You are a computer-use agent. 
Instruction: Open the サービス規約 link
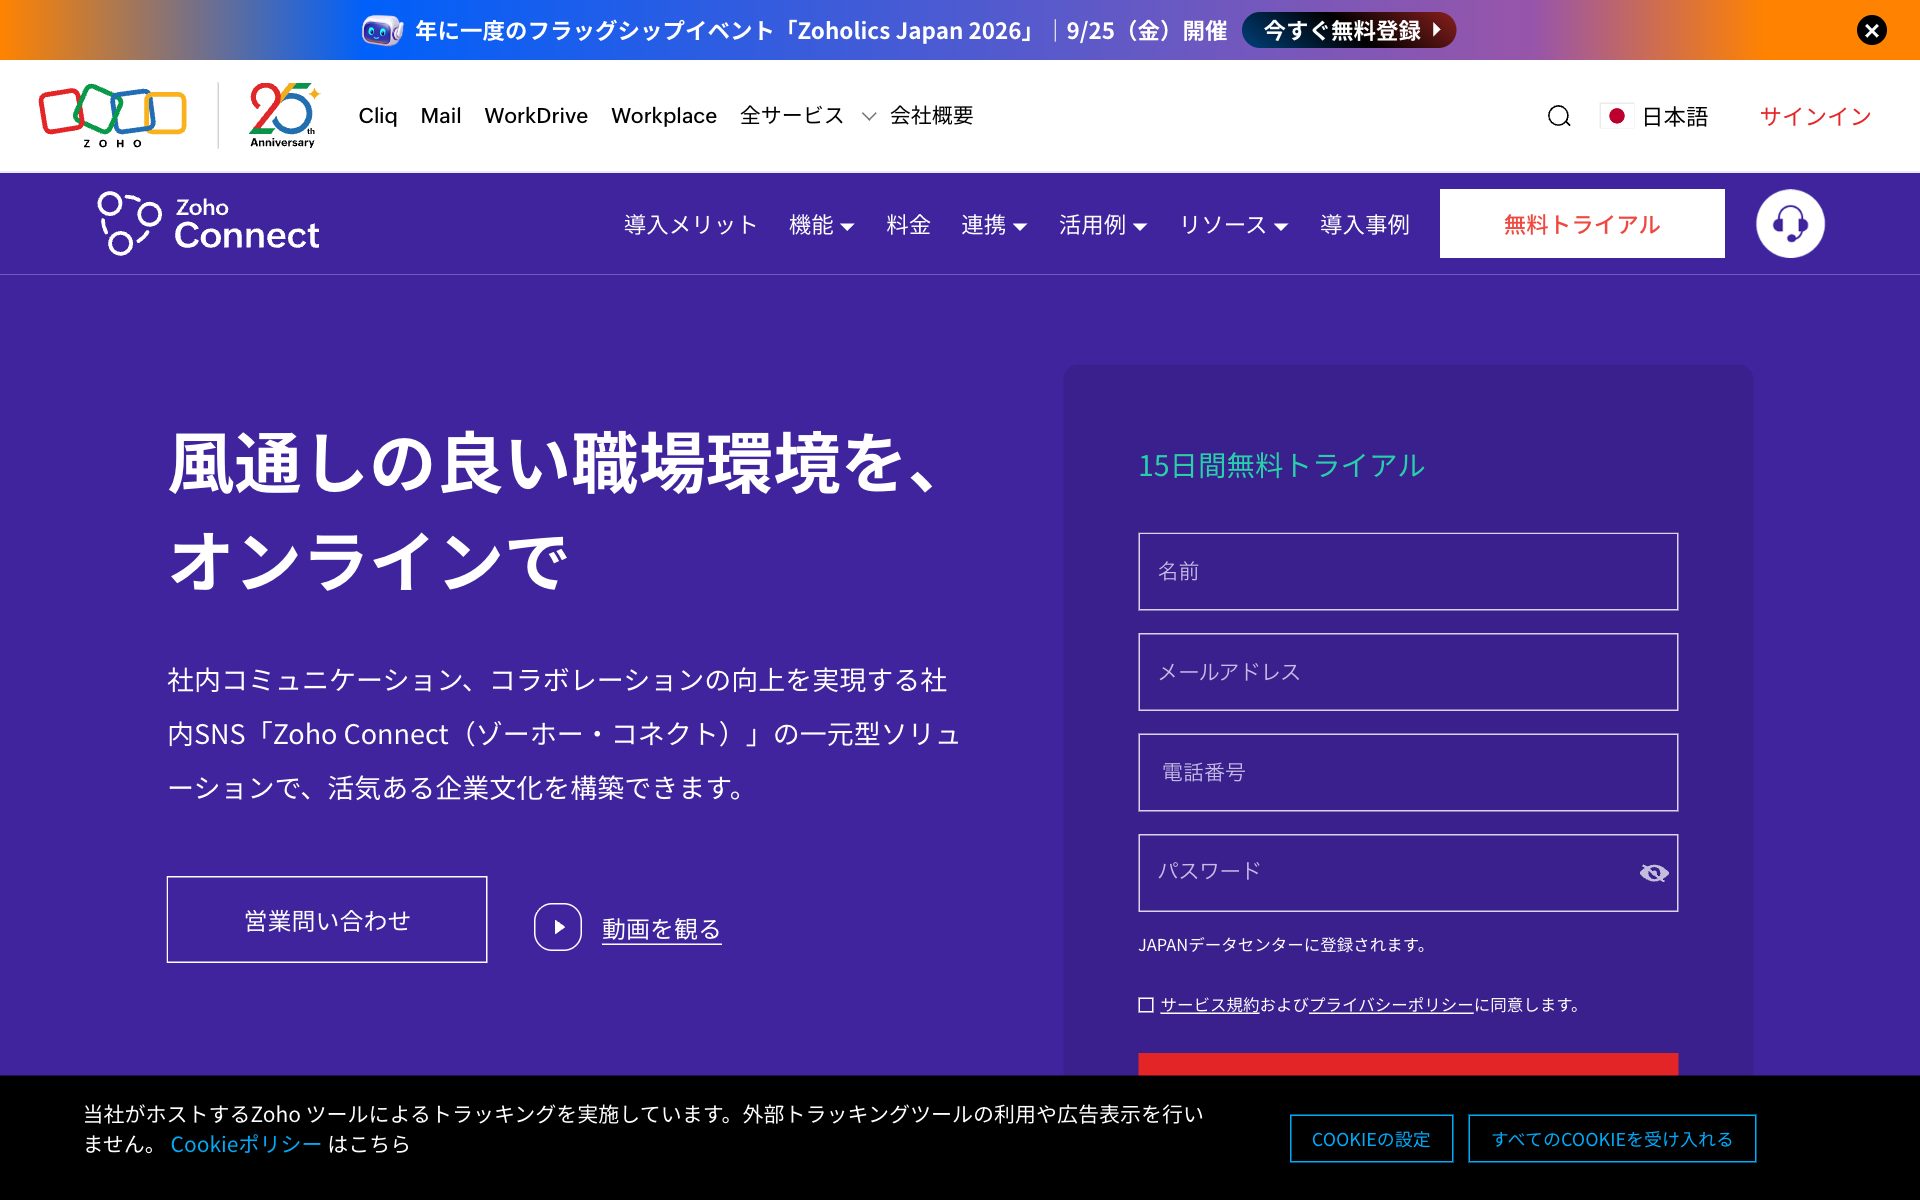tap(1210, 1005)
